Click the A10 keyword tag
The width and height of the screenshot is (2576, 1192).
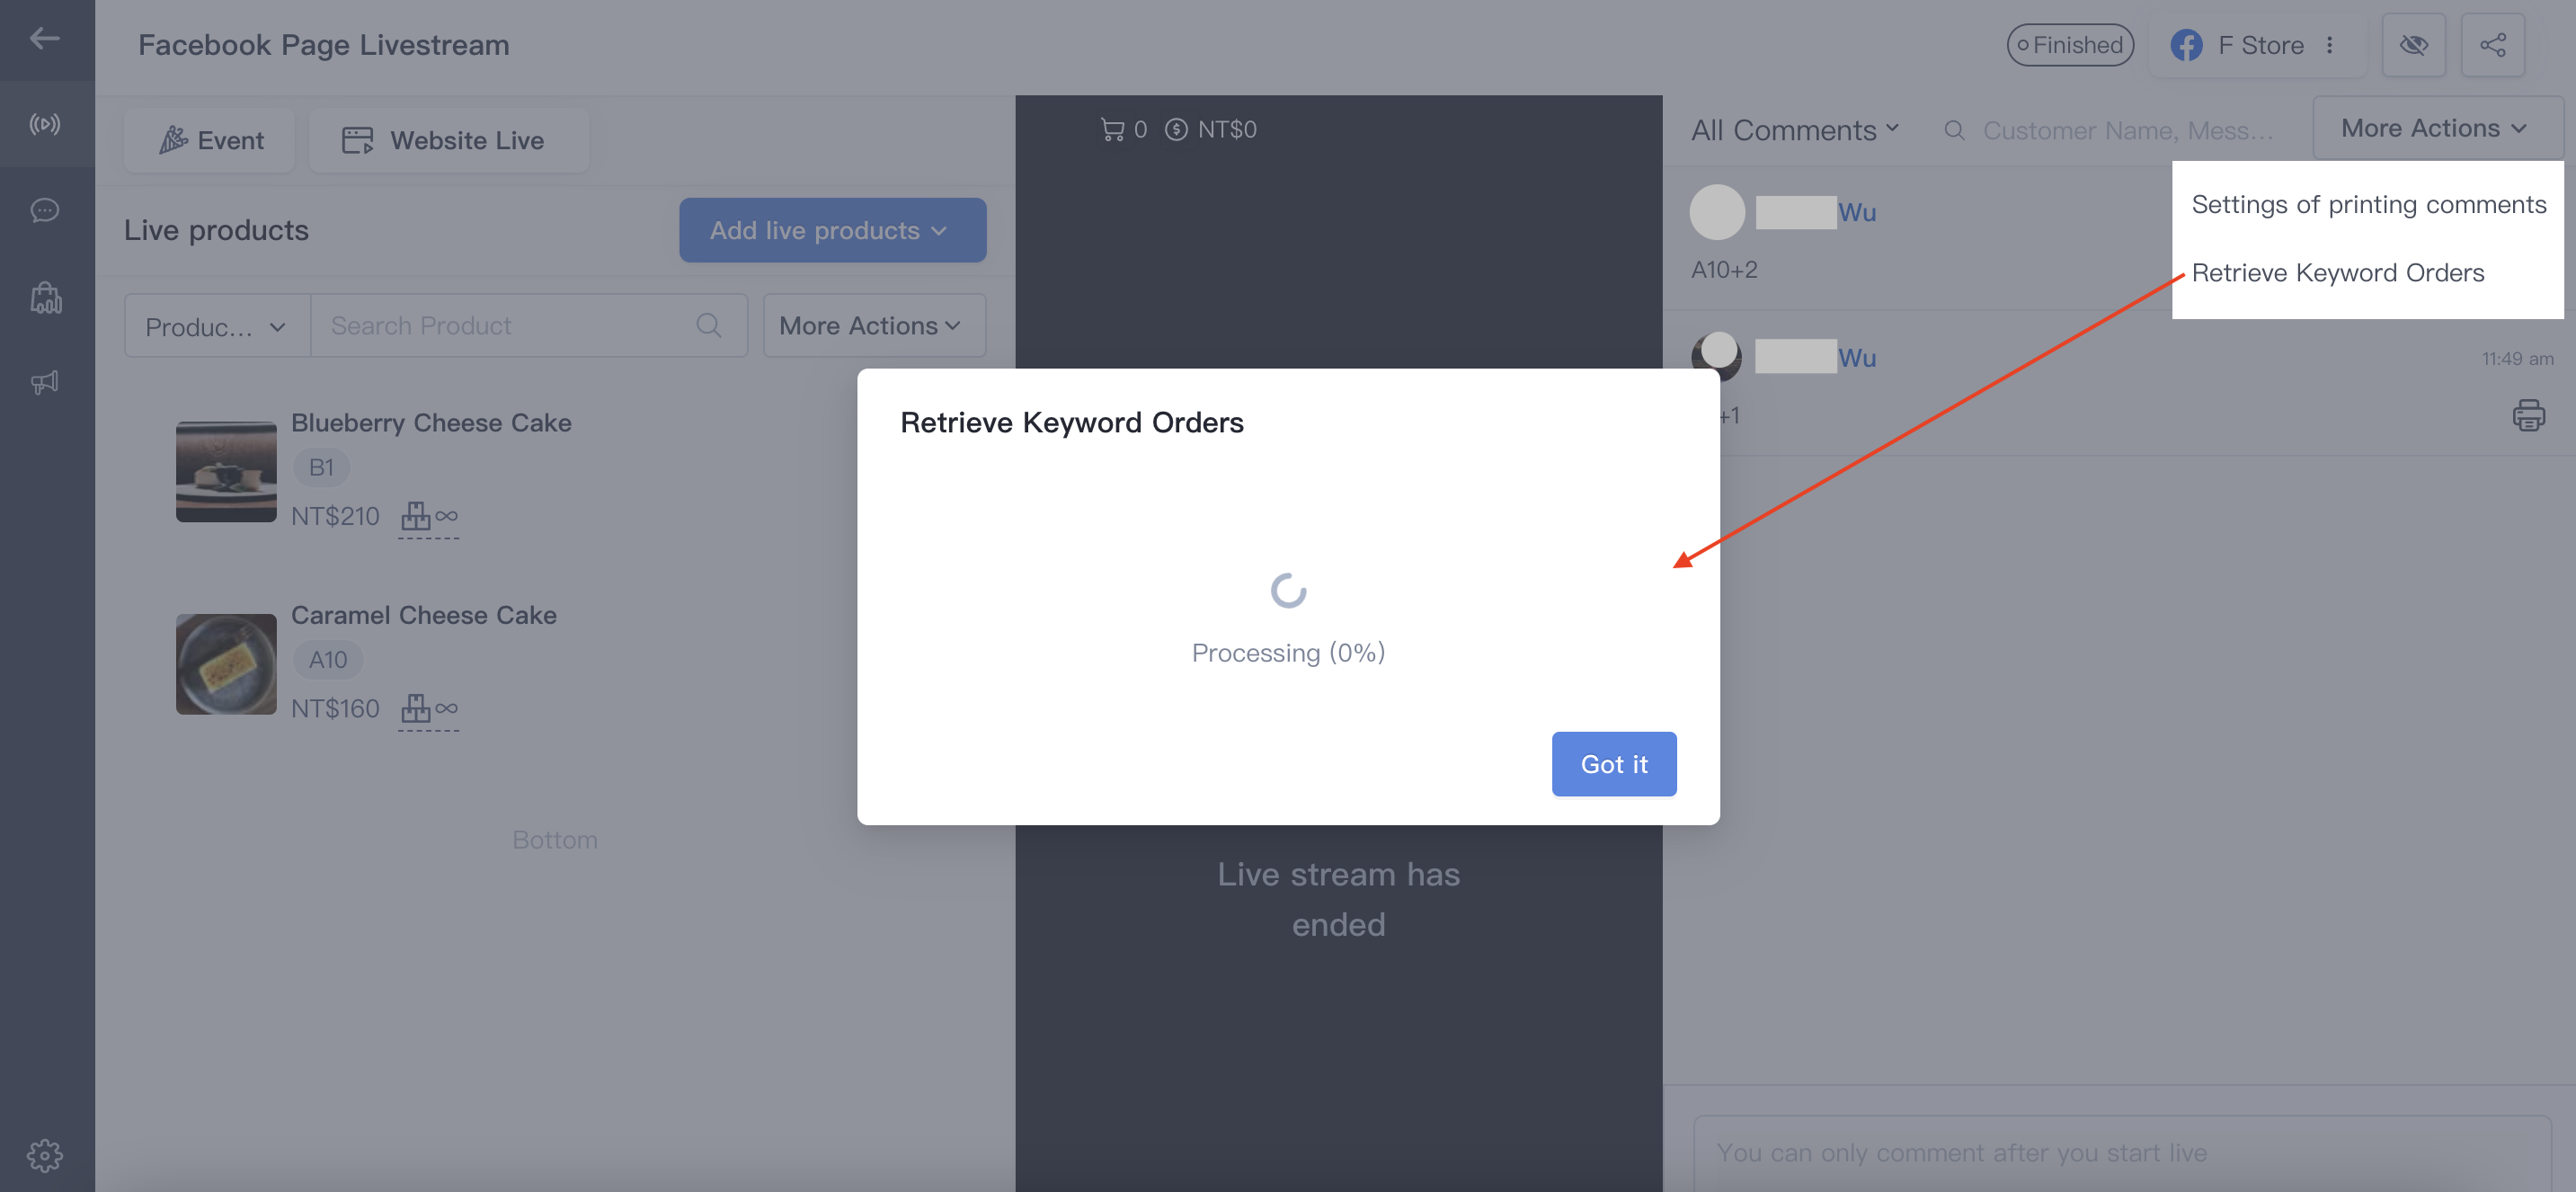328,660
